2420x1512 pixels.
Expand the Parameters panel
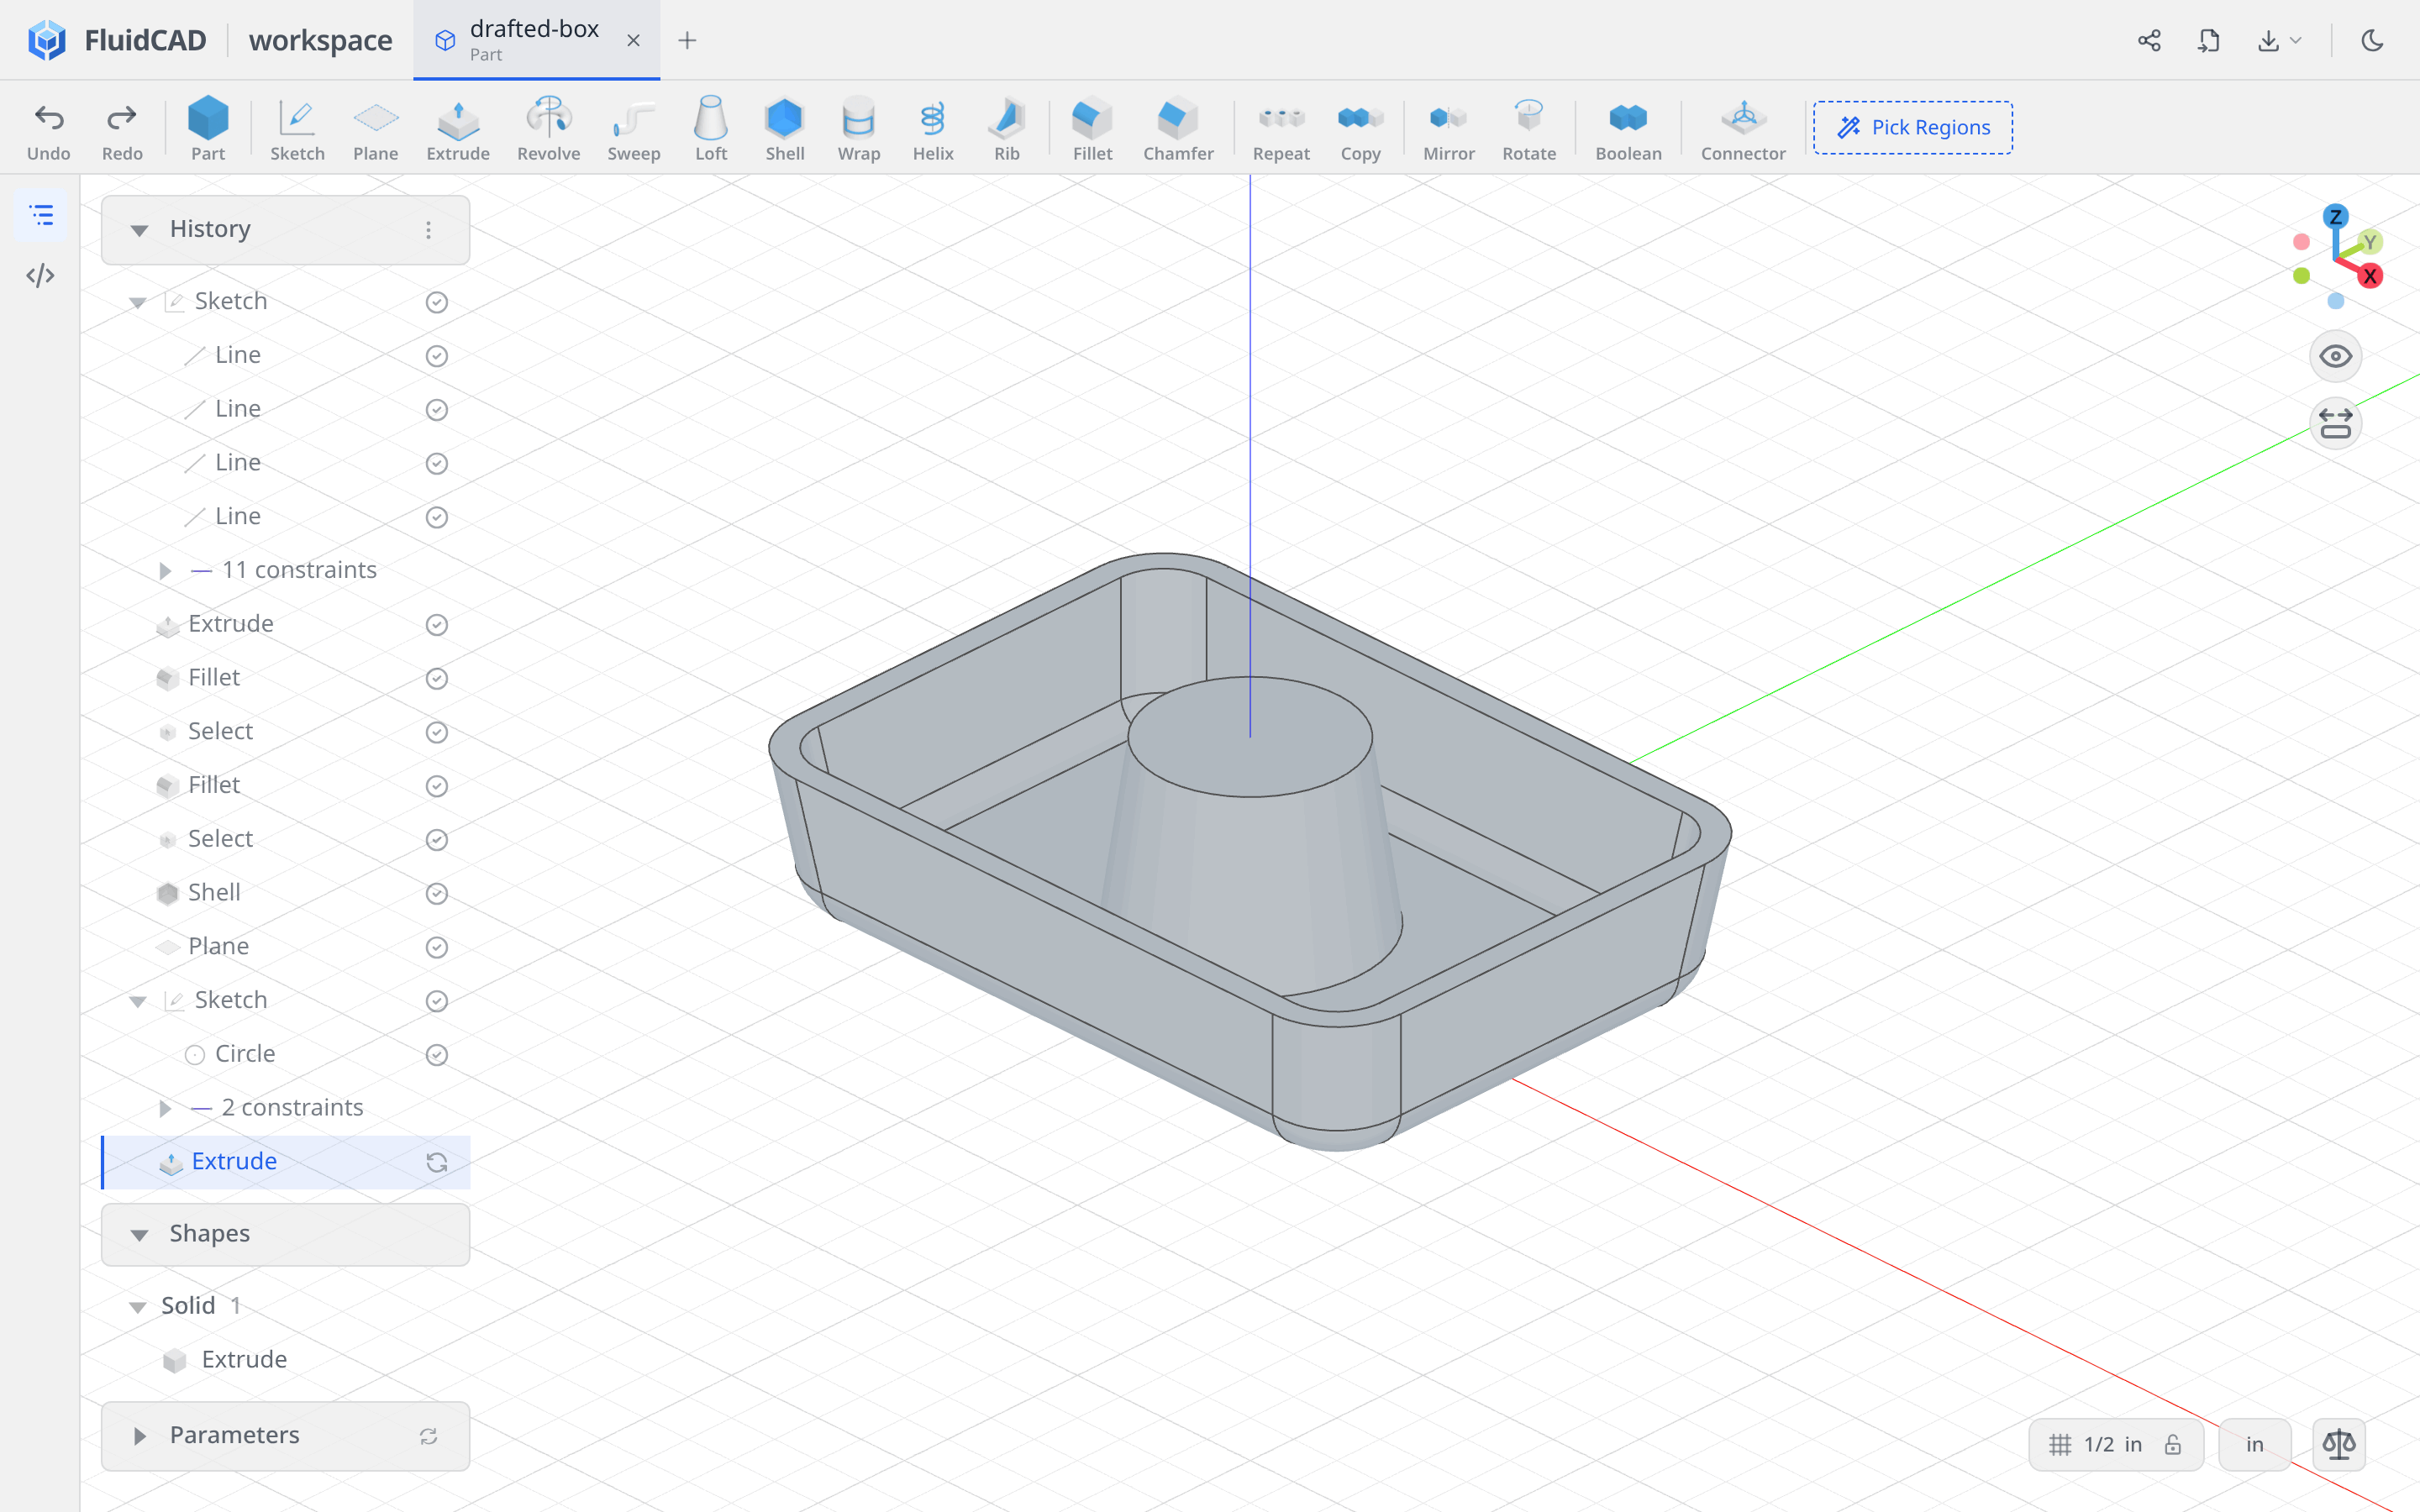click(x=139, y=1436)
